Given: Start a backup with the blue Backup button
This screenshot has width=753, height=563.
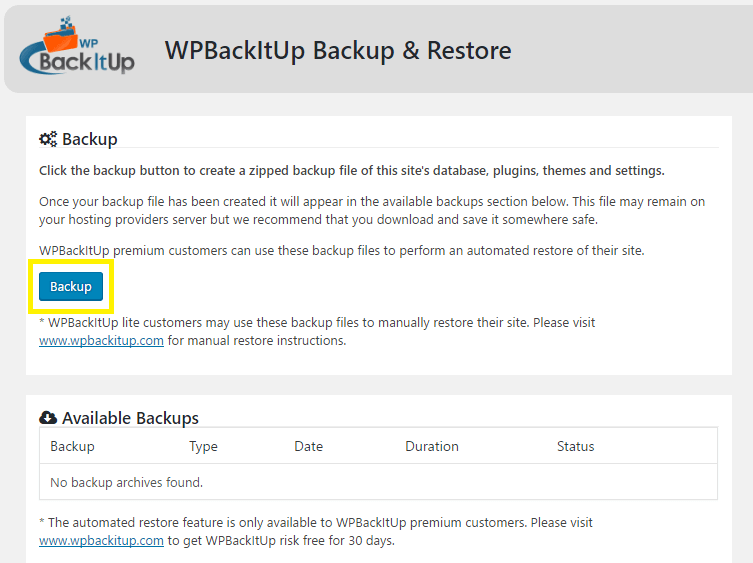Looking at the screenshot, I should click(x=71, y=286).
